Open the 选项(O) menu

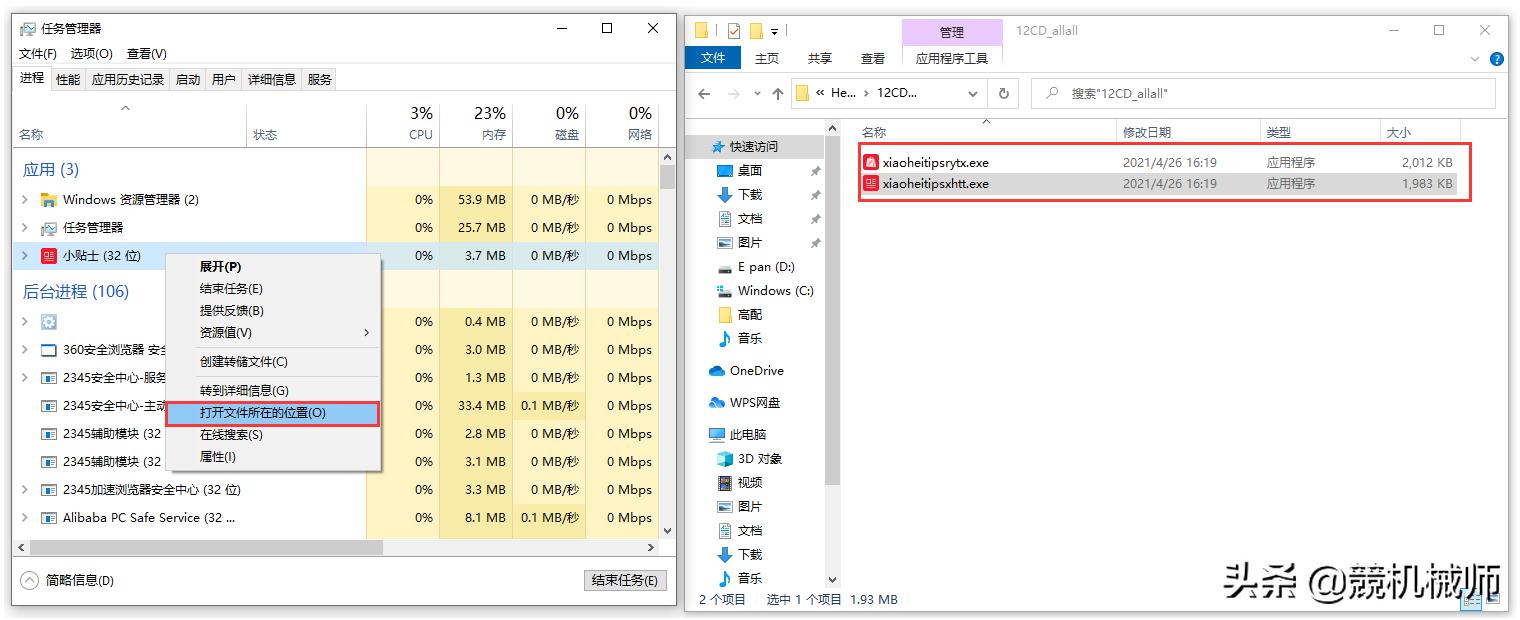[92, 54]
